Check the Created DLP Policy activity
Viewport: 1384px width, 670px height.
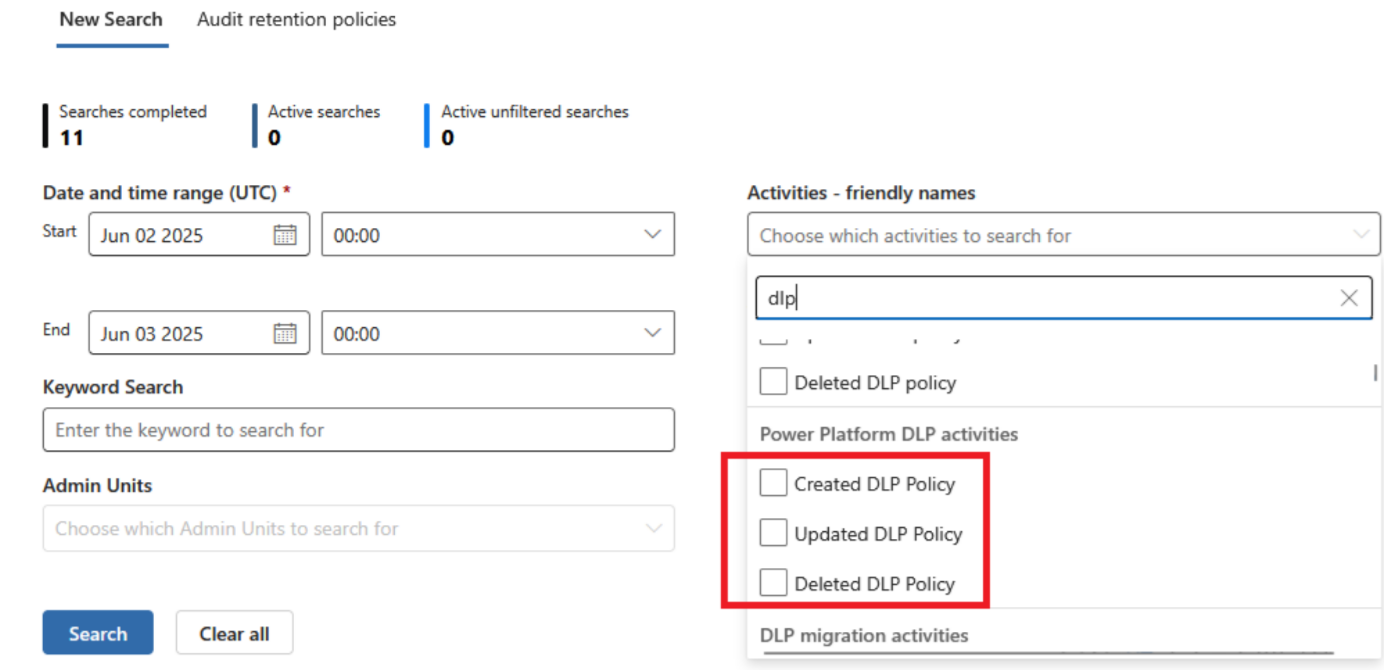coord(773,482)
